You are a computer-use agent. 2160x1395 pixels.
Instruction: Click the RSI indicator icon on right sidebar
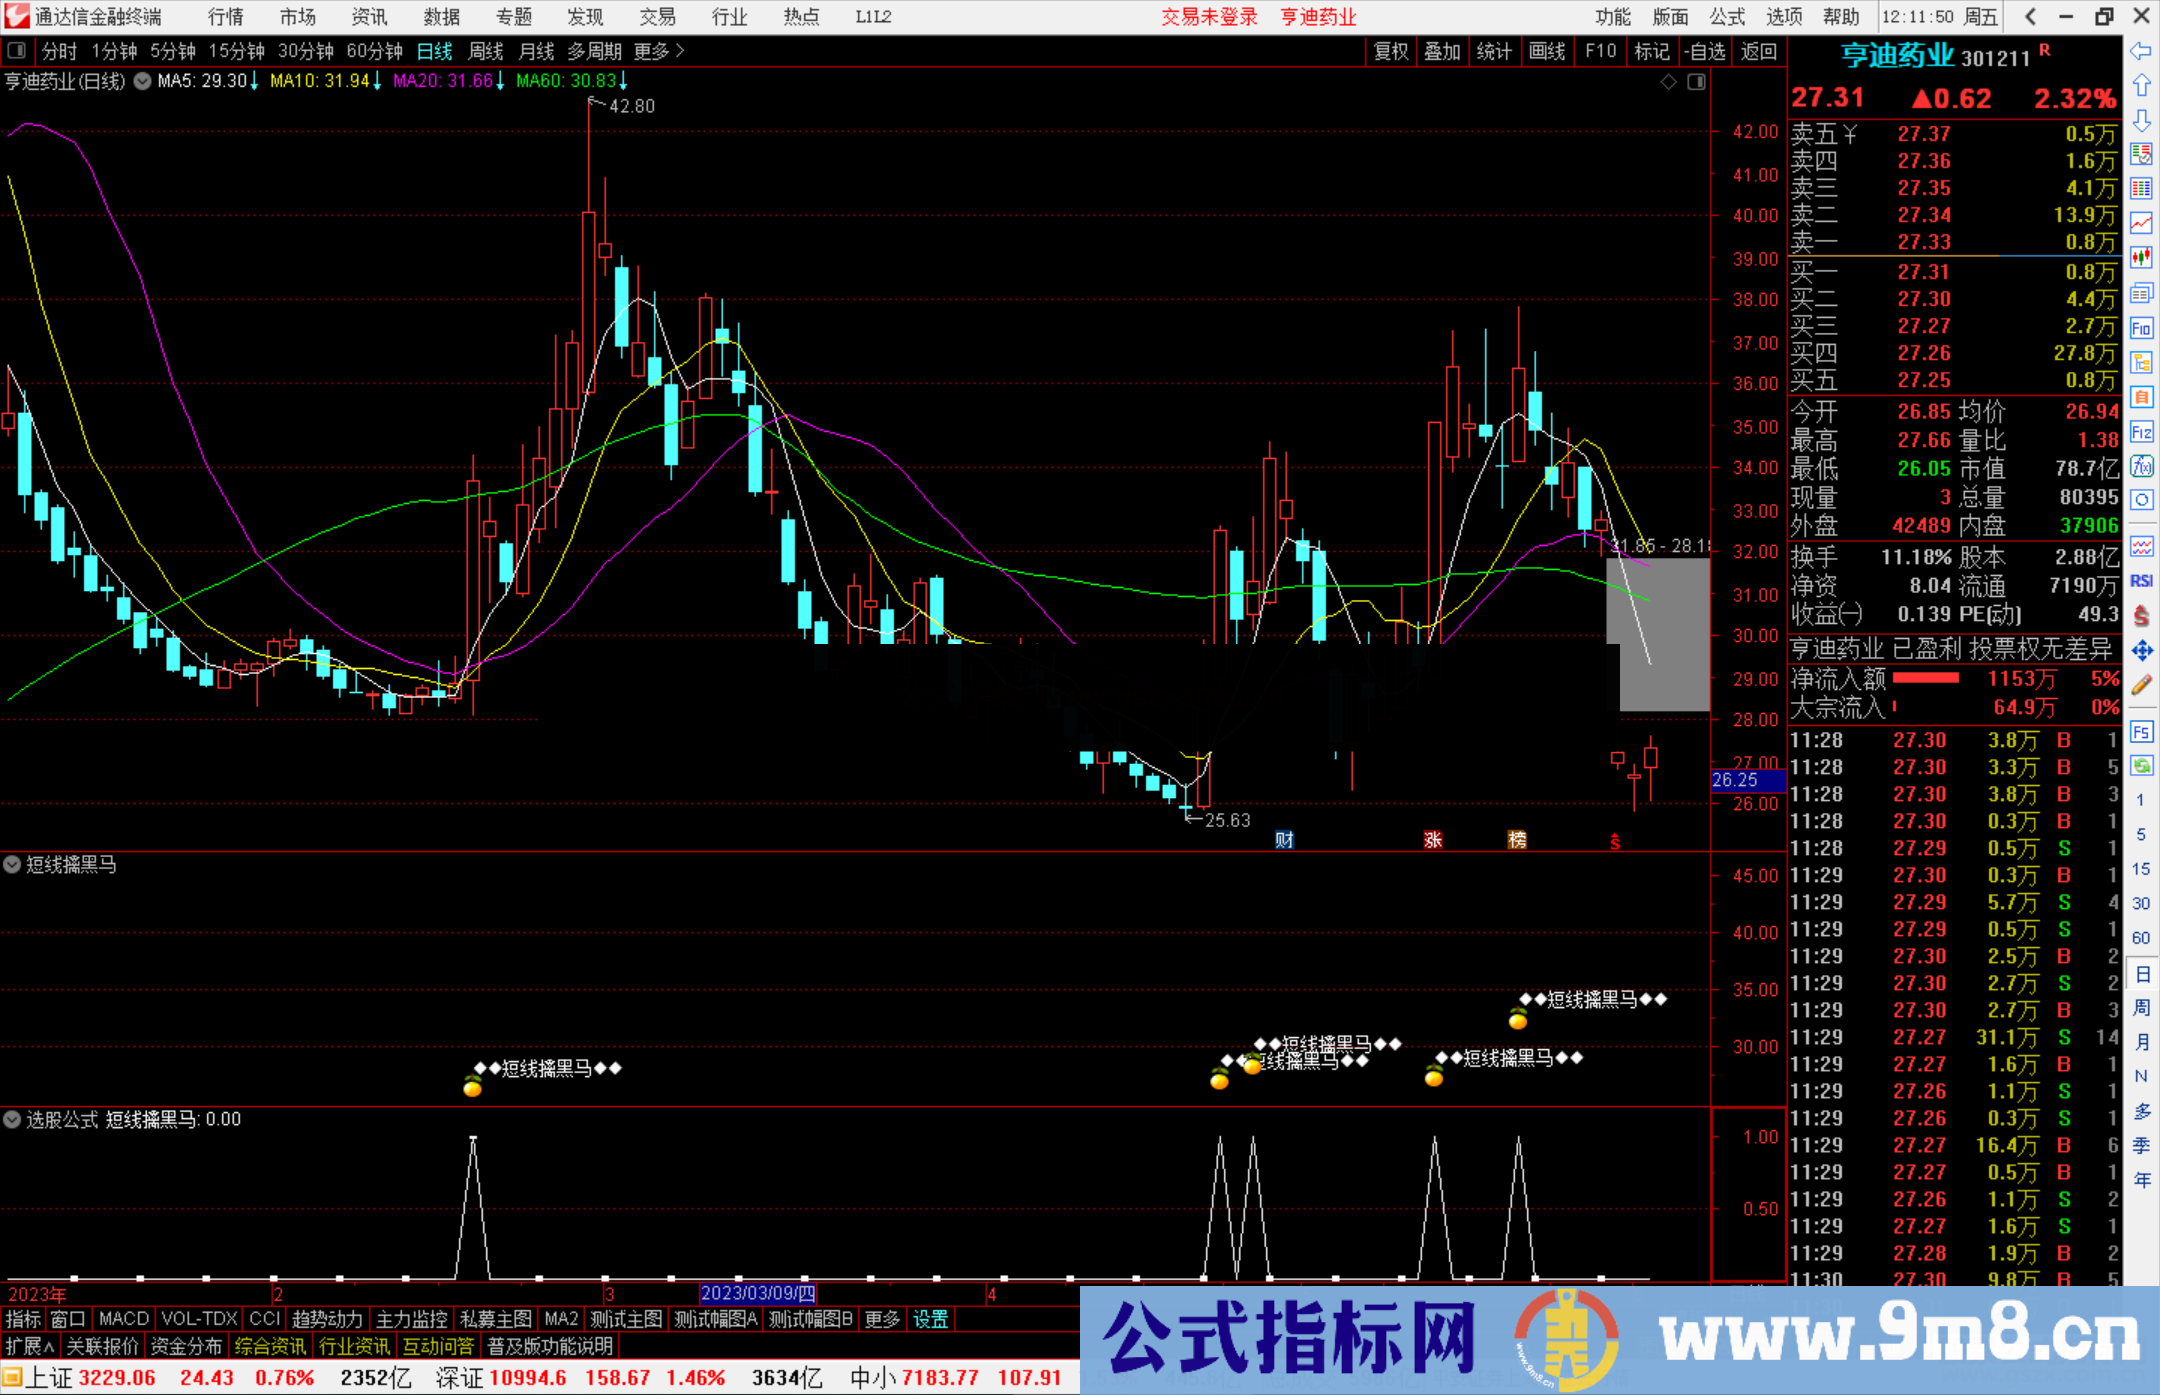2141,579
